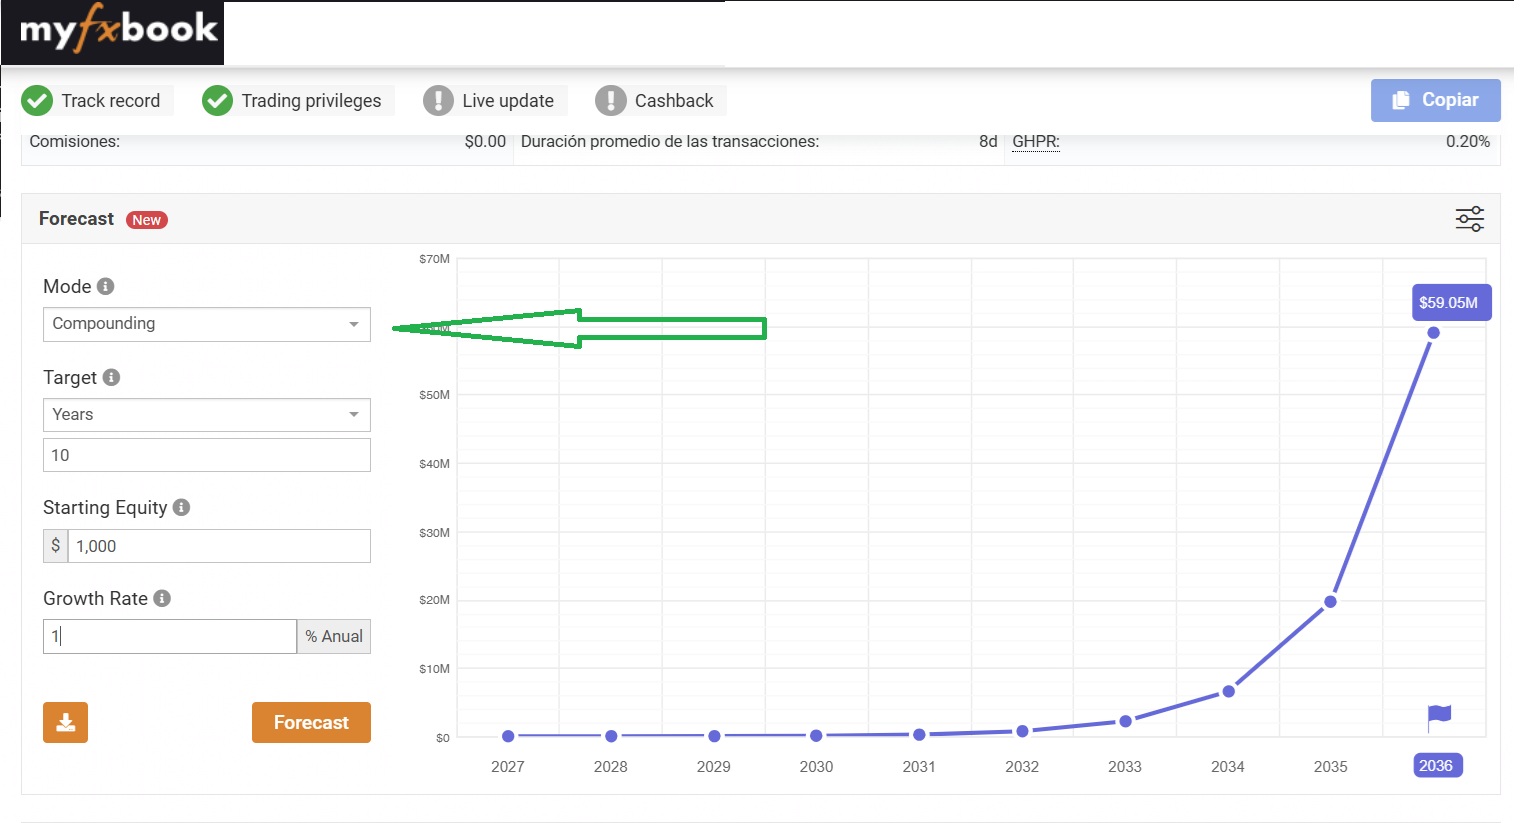Viewport: 1523px width, 823px height.
Task: Expand the Years target dropdown
Action: point(206,415)
